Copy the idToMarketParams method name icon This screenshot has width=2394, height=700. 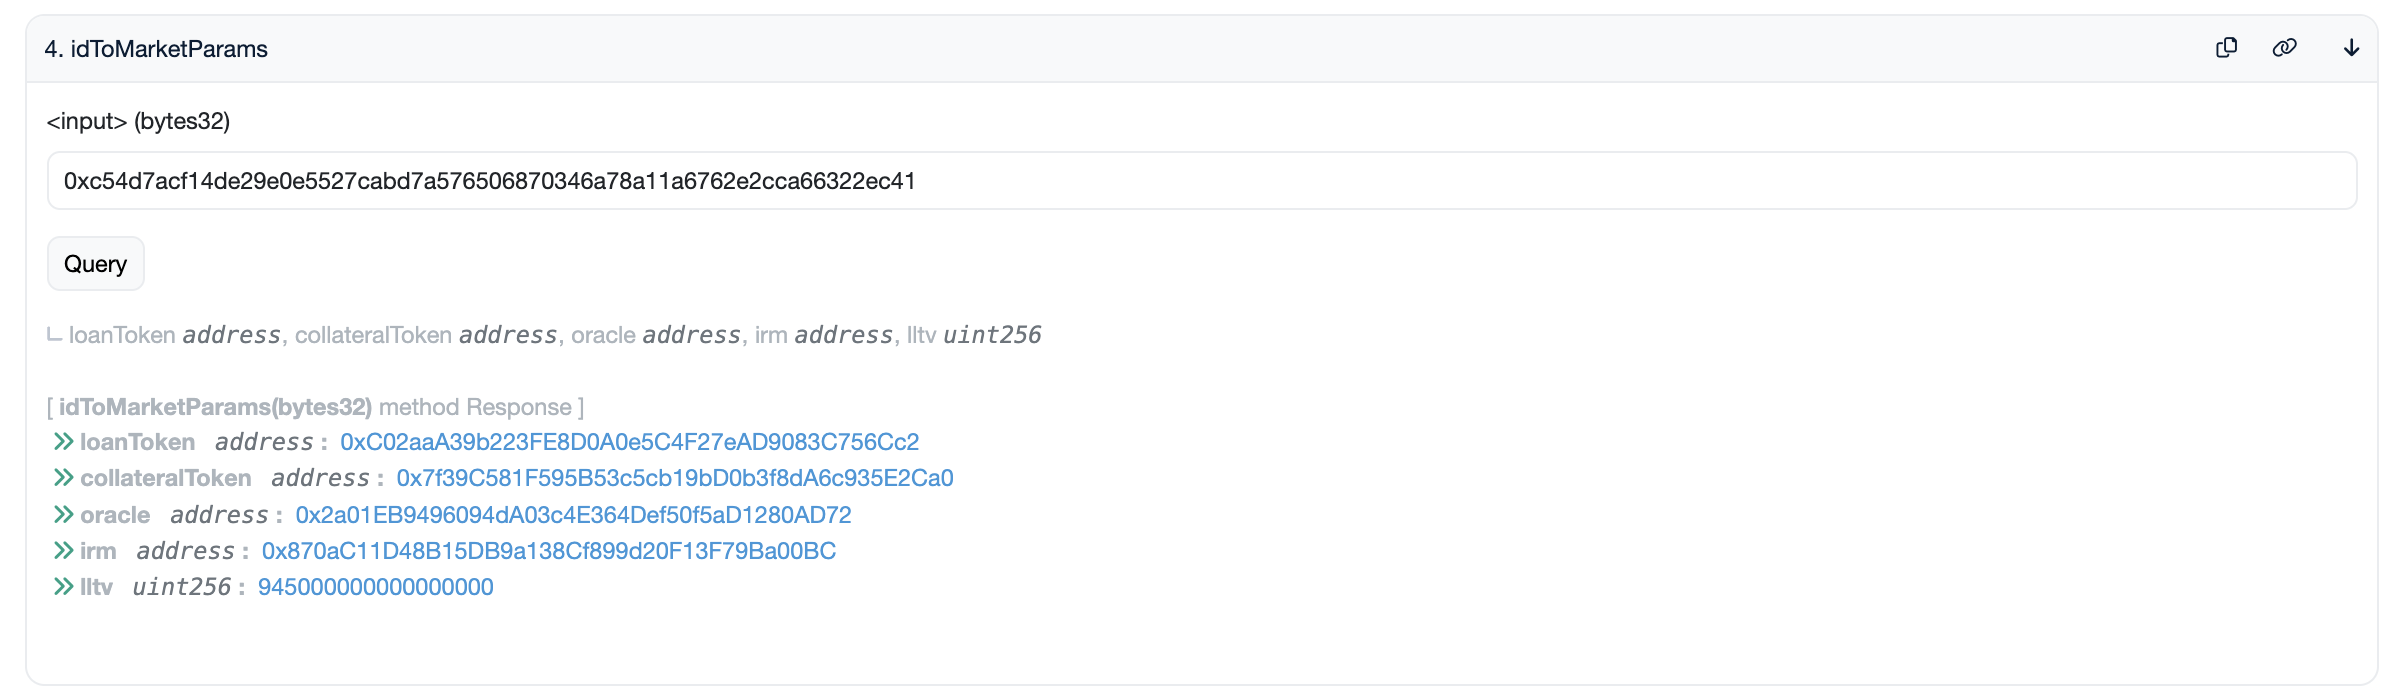(2226, 48)
